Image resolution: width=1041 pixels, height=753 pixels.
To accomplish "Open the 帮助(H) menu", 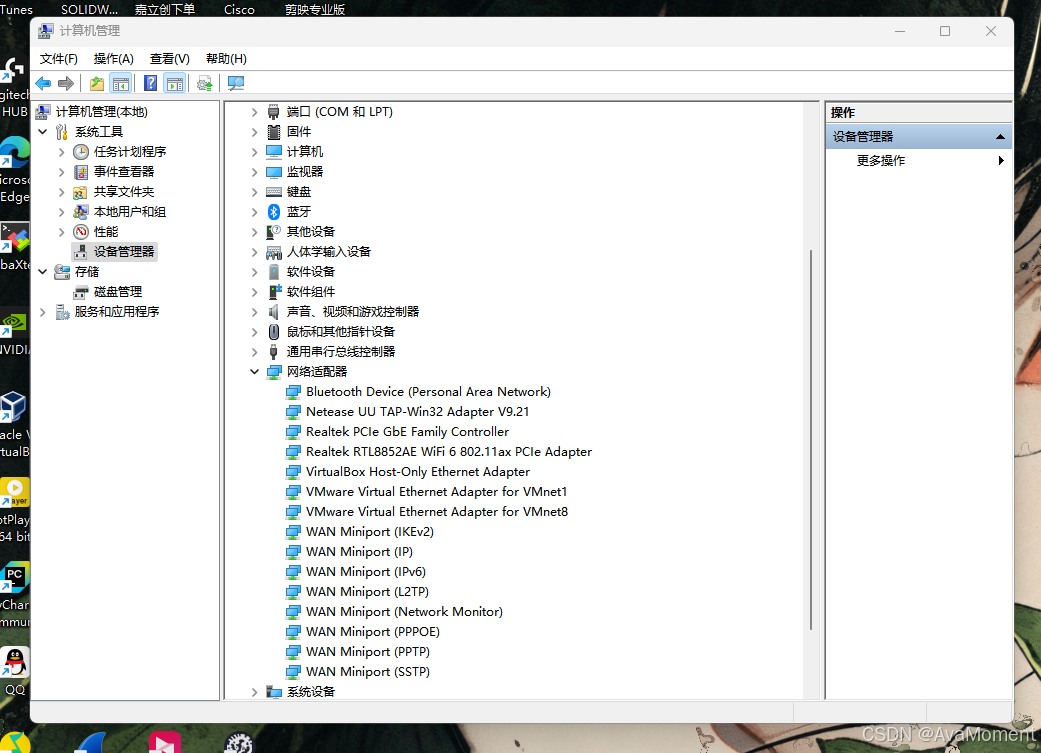I will (226, 58).
